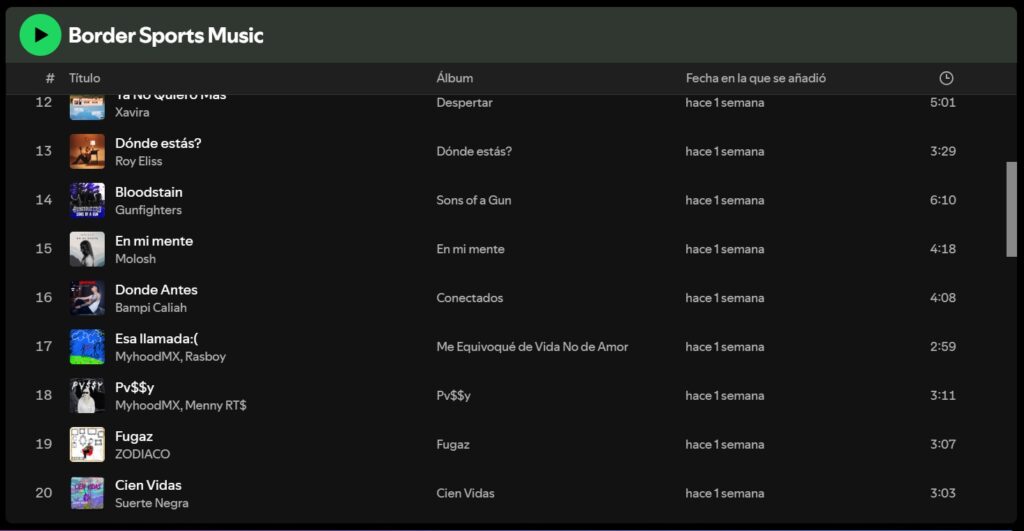Image resolution: width=1024 pixels, height=531 pixels.
Task: Sort by the Título column header
Action: coord(85,78)
